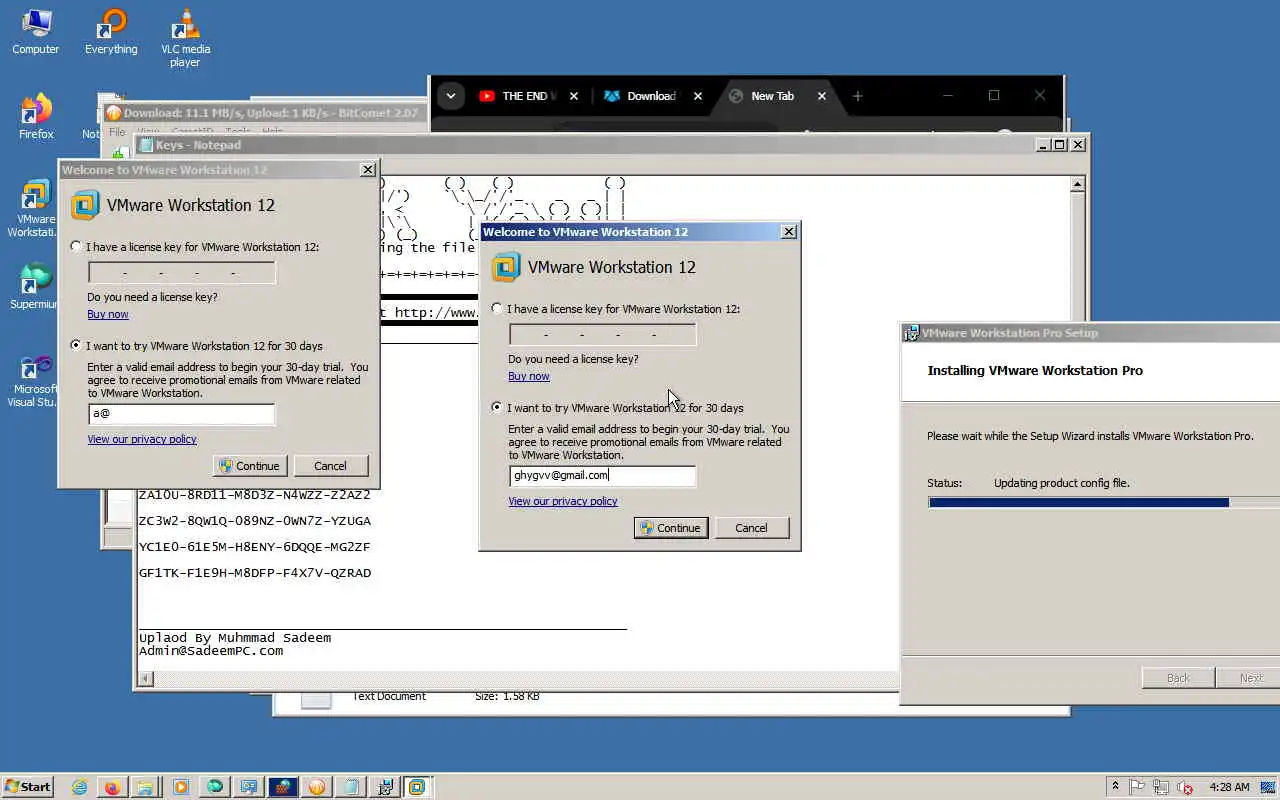Open the Everything search desktop icon
The image size is (1280, 800).
pos(111,32)
